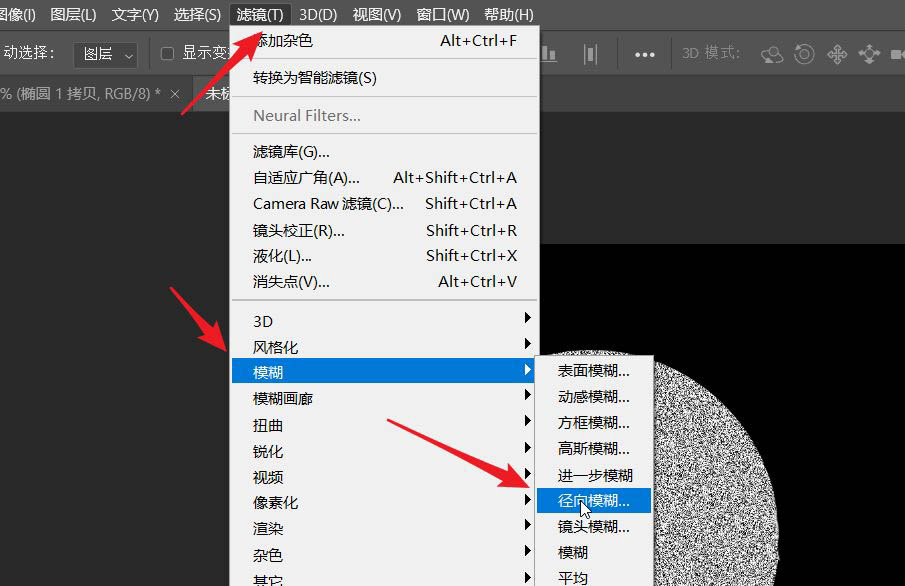Close the 椭圆 1 拷贝 document tab
Viewport: 905px width, 586px height.
[175, 94]
